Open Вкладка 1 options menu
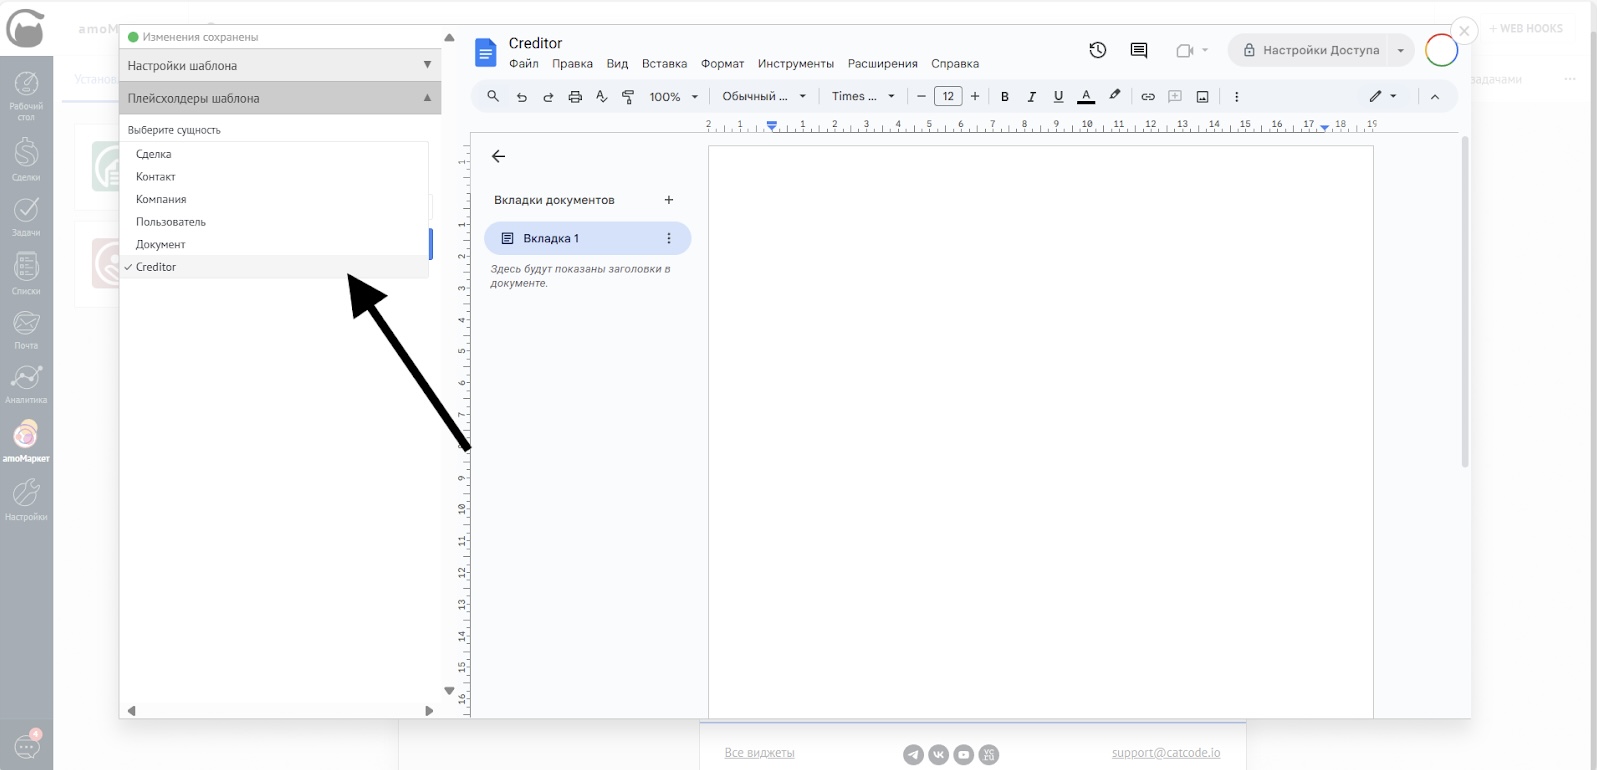 click(669, 238)
